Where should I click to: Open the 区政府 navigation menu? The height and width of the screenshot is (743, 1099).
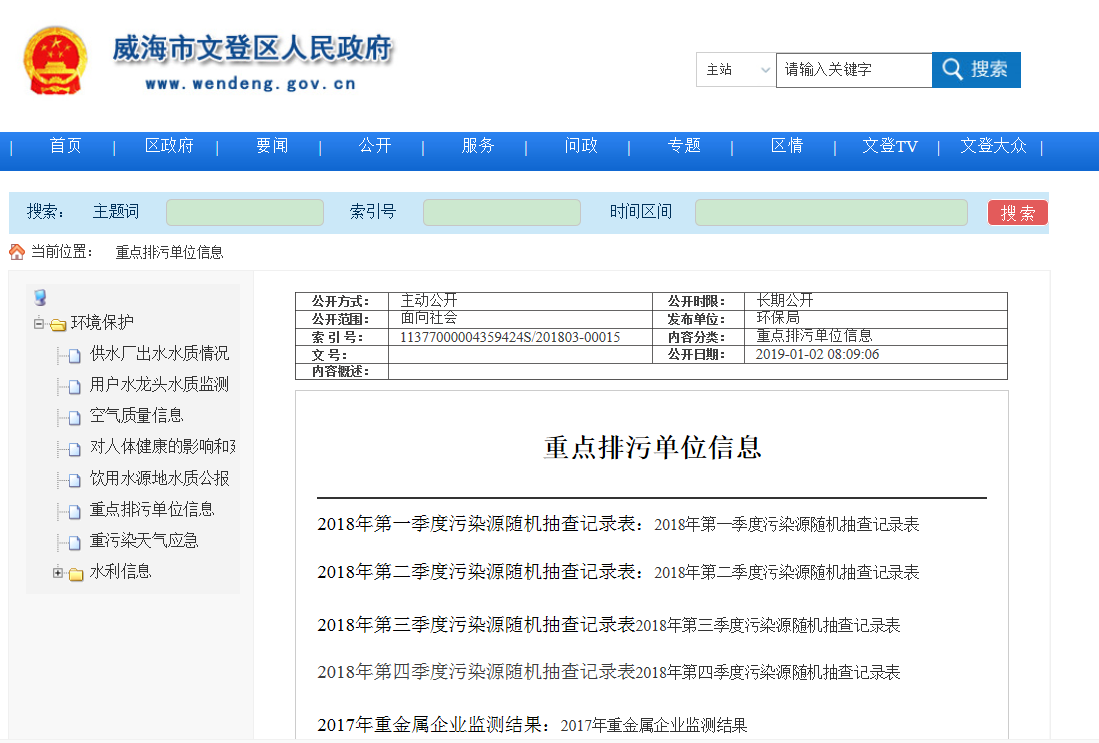169,146
